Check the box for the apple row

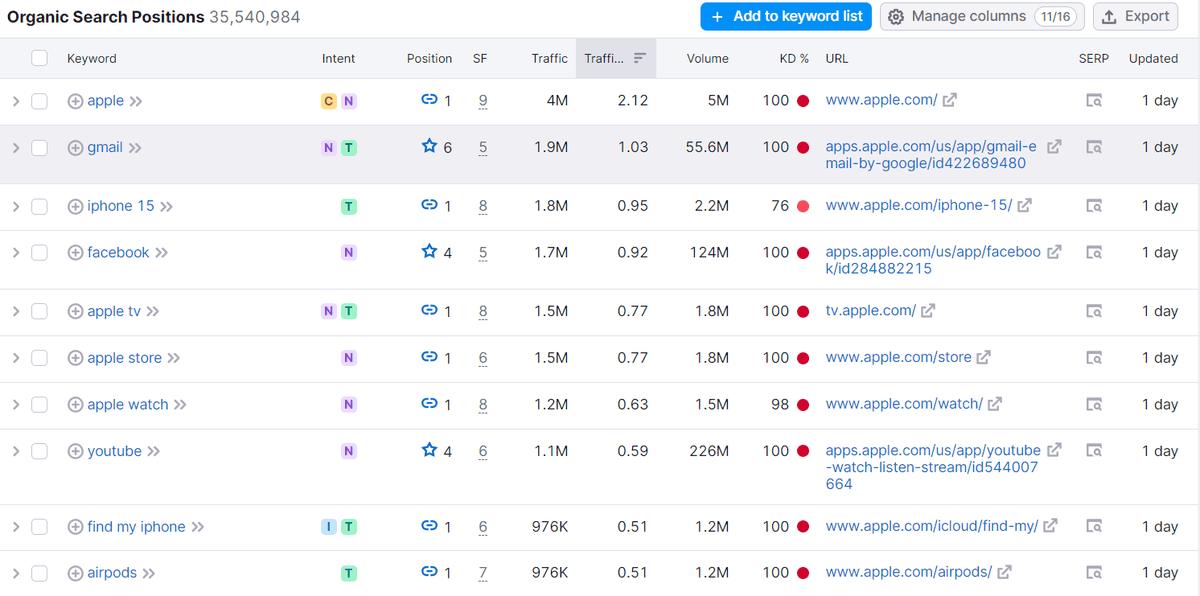point(39,101)
